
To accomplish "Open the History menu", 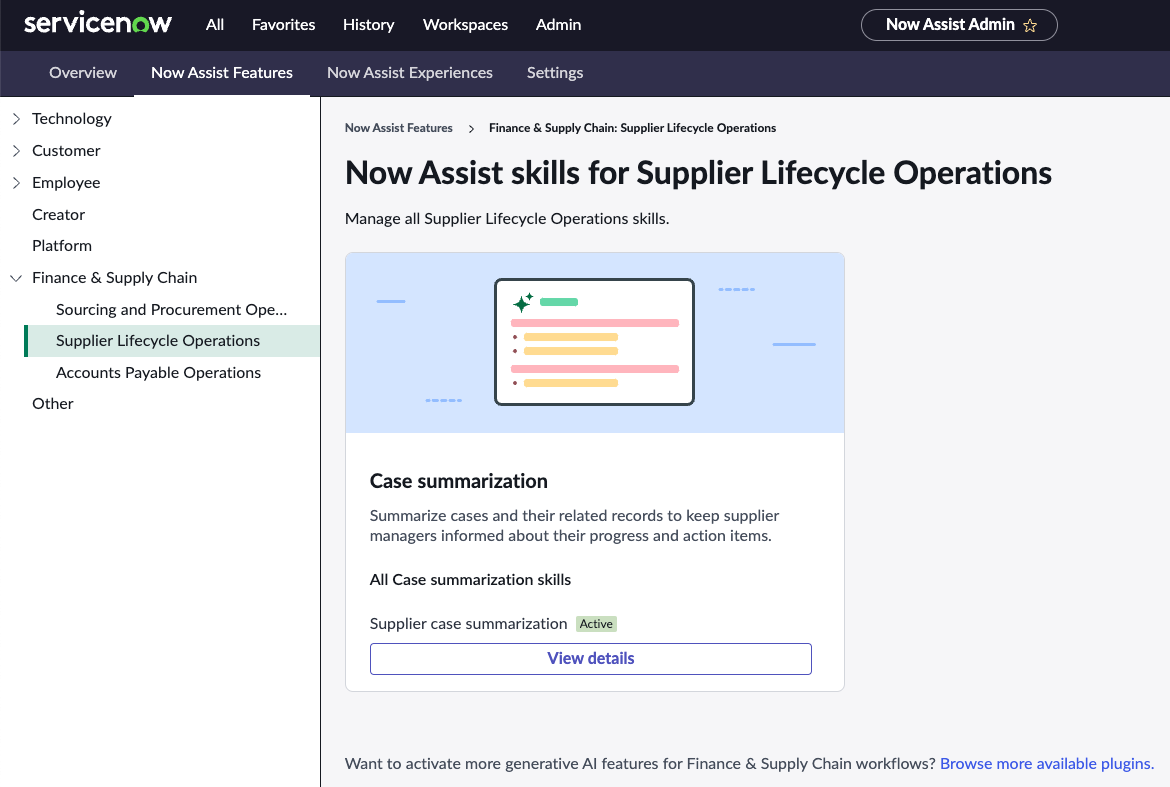I will [369, 25].
